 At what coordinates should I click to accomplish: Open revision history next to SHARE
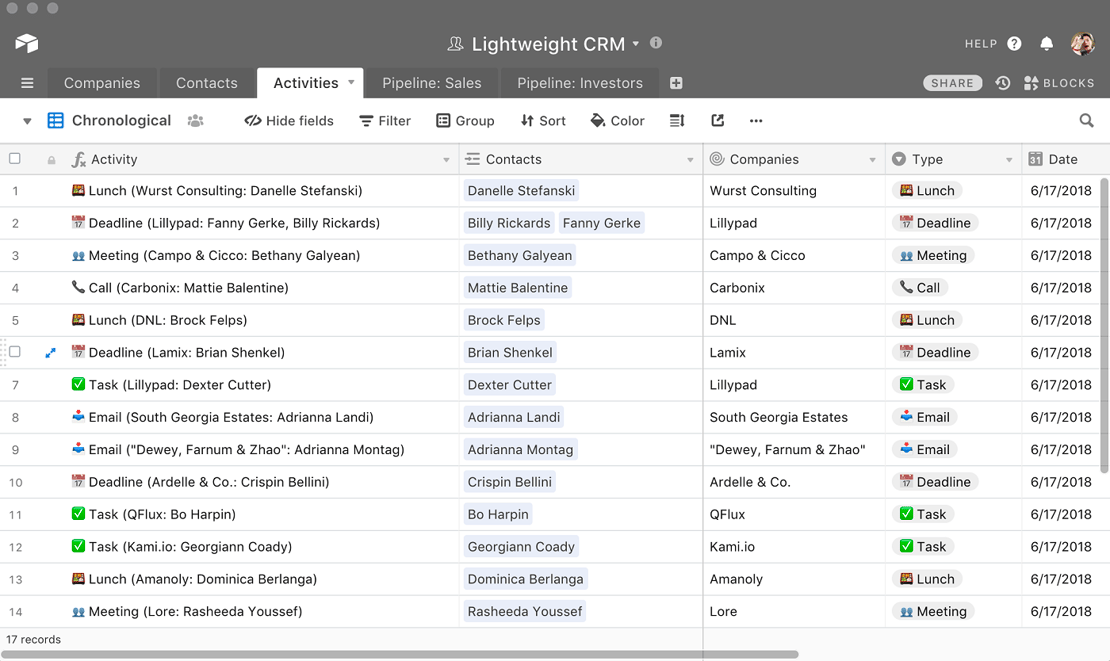coord(1003,83)
